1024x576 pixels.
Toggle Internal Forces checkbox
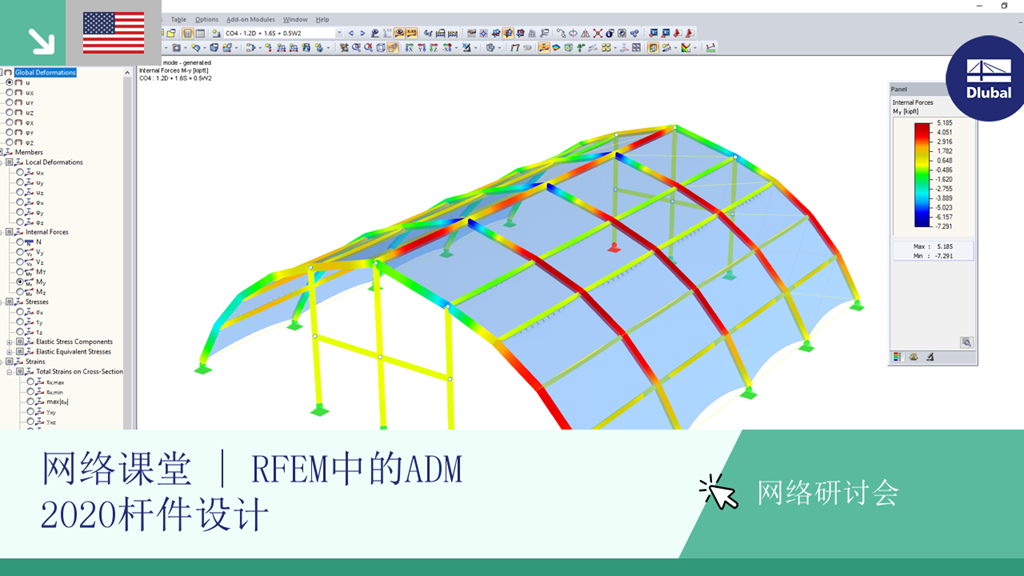[x=9, y=232]
